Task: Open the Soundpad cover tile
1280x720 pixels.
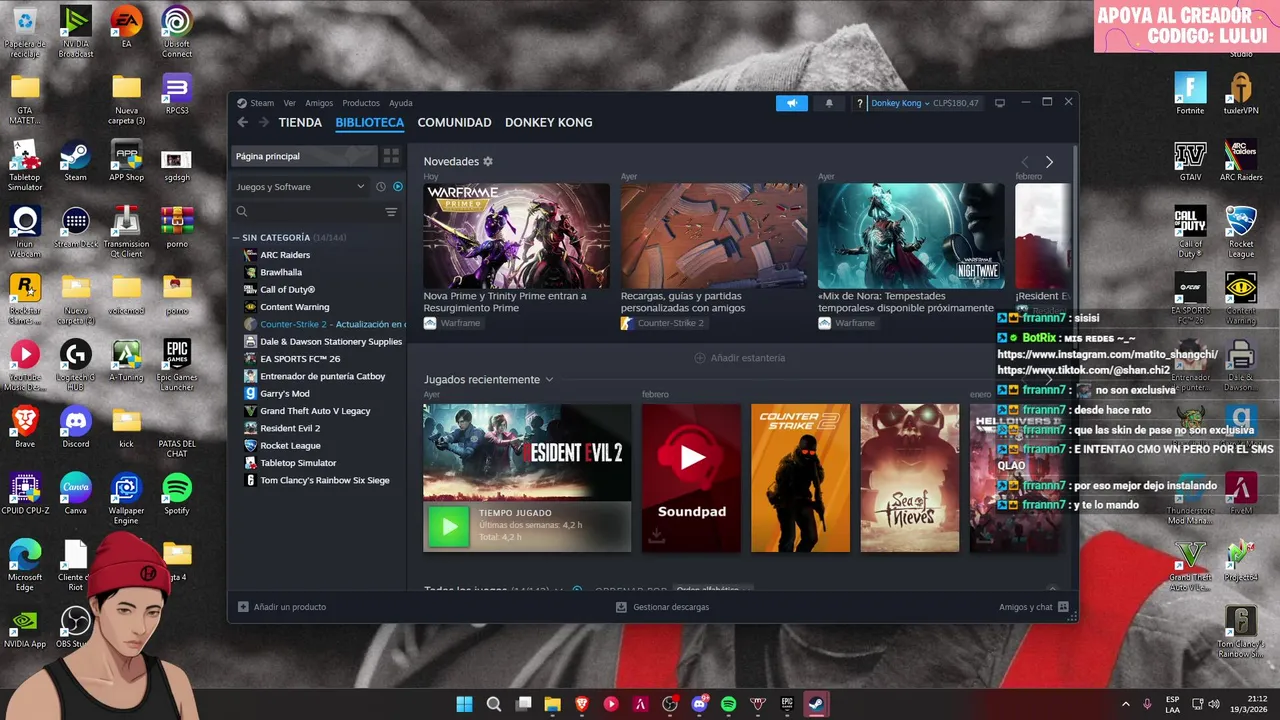Action: [691, 478]
